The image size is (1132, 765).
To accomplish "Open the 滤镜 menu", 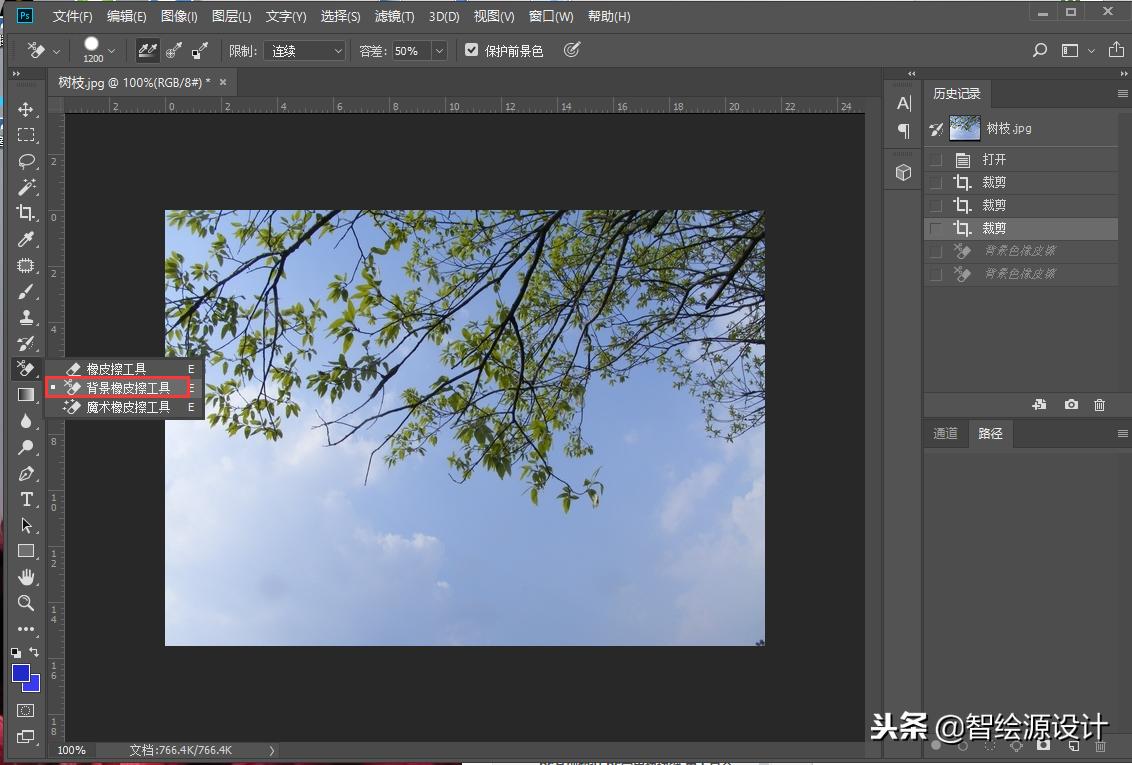I will pyautogui.click(x=393, y=16).
